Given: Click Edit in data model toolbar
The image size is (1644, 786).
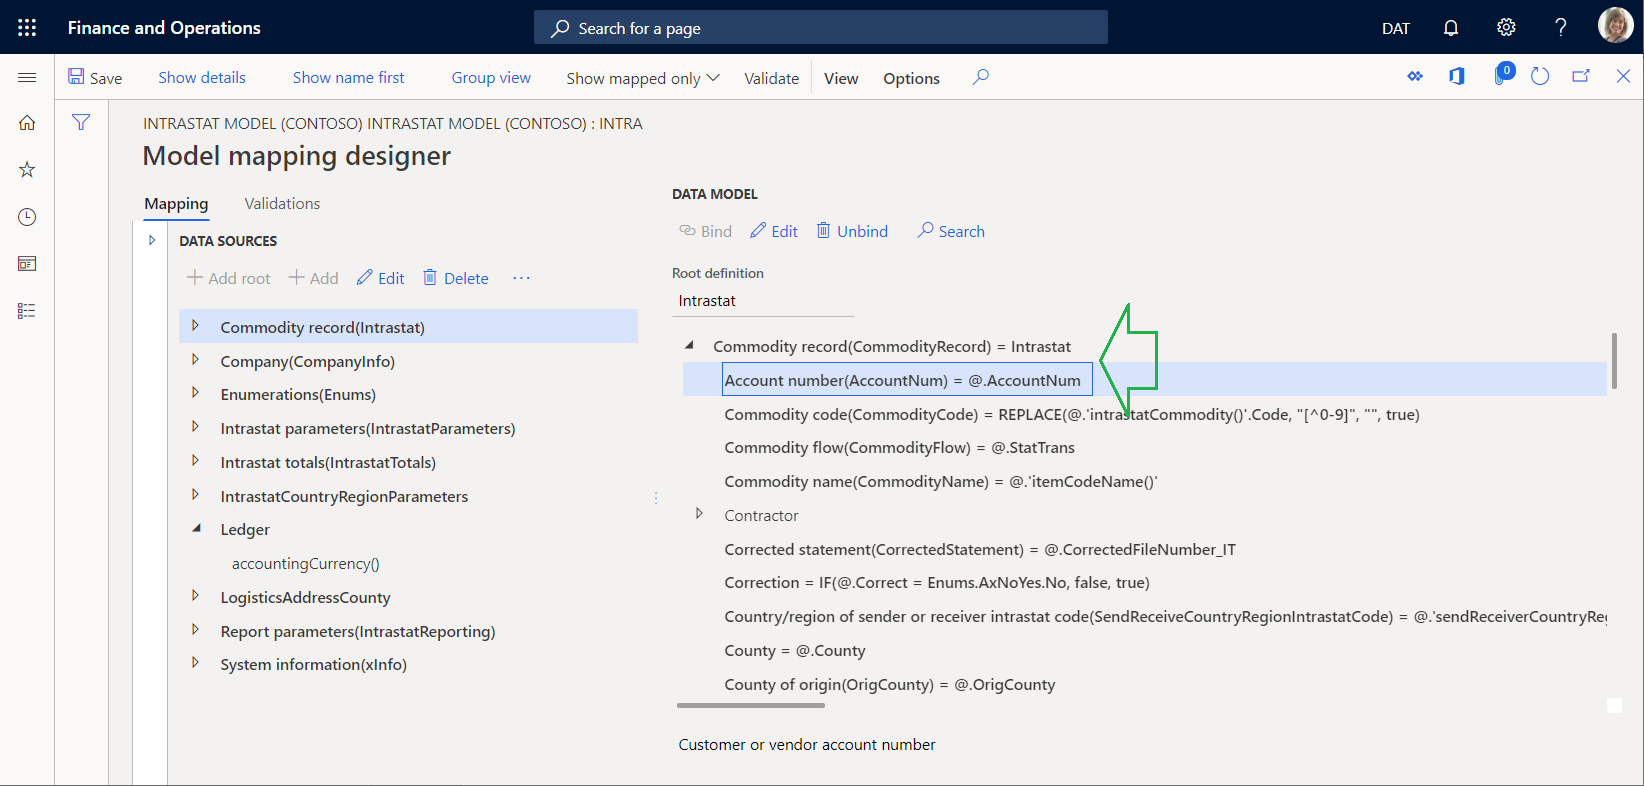Looking at the screenshot, I should [774, 231].
